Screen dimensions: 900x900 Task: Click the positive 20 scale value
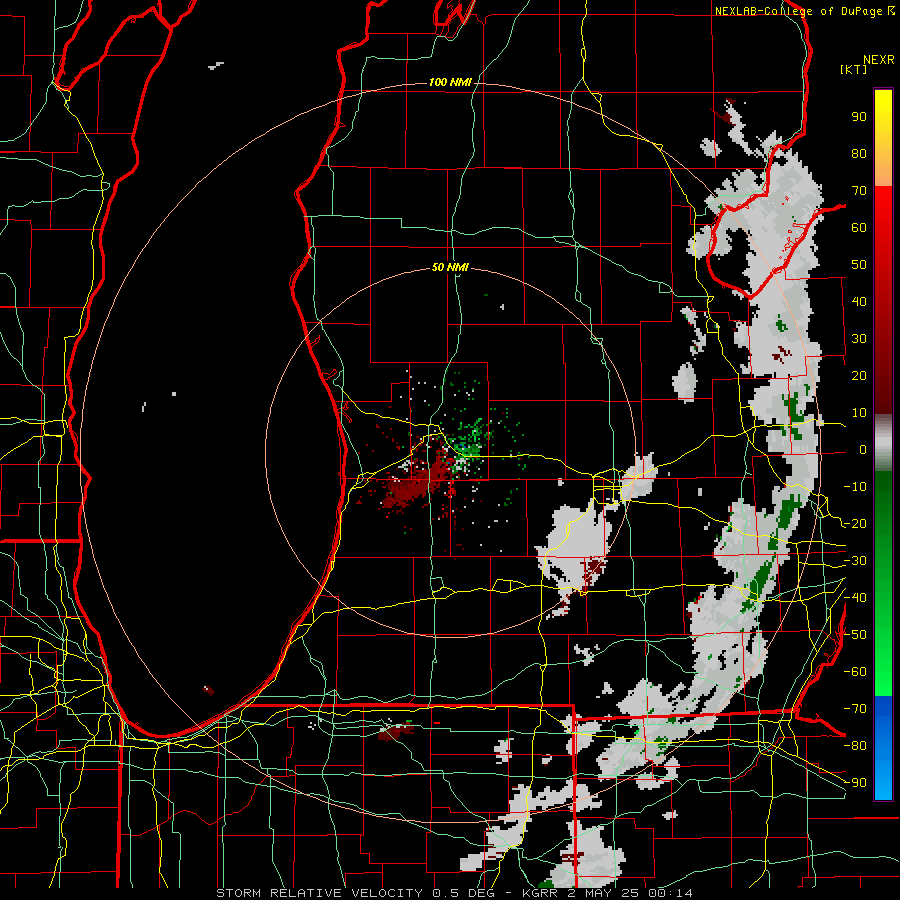coord(859,375)
